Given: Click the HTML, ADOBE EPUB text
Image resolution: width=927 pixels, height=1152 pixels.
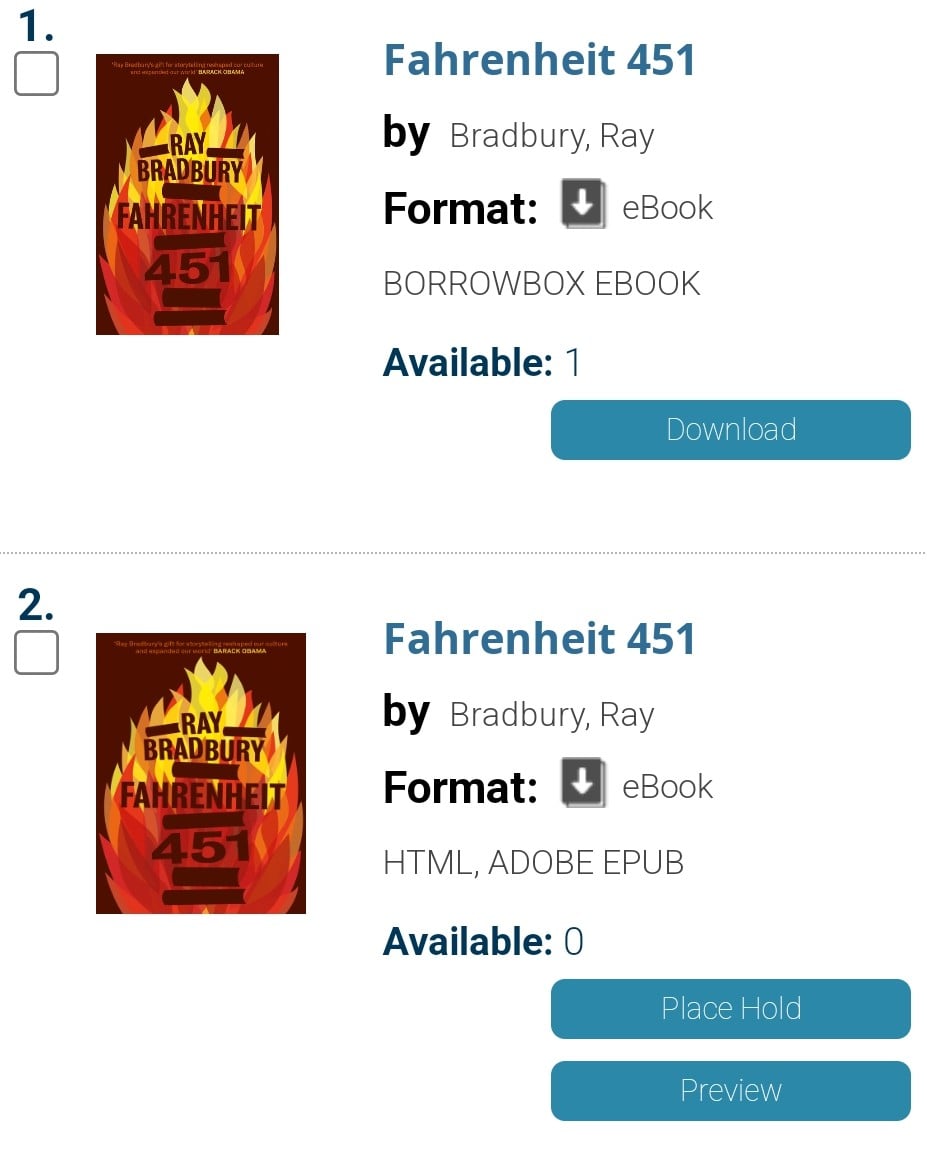Looking at the screenshot, I should click(534, 863).
